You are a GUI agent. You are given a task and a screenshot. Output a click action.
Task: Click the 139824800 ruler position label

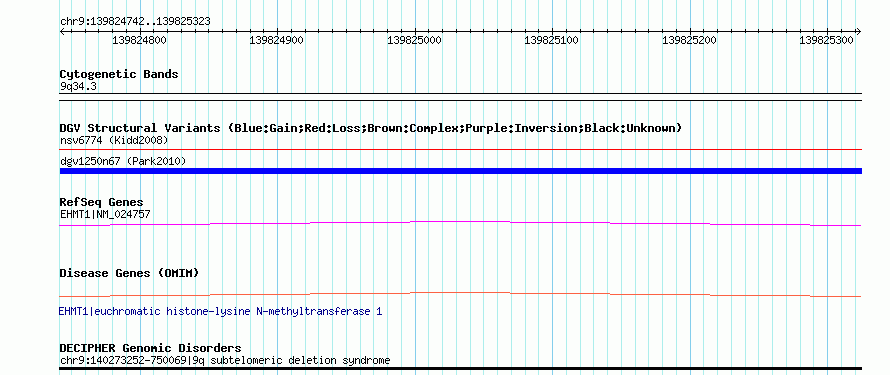140,40
